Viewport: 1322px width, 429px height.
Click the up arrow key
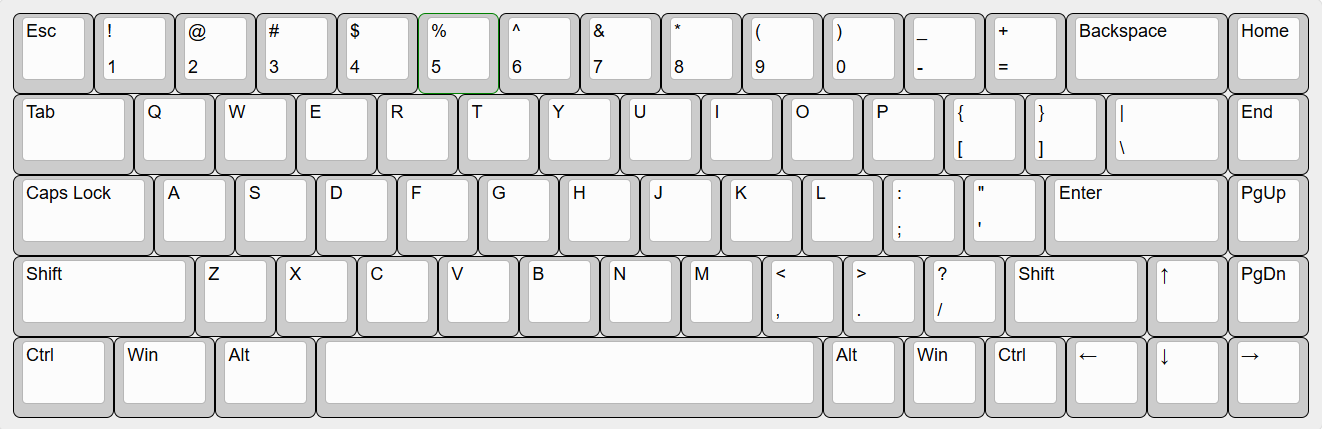(1187, 296)
